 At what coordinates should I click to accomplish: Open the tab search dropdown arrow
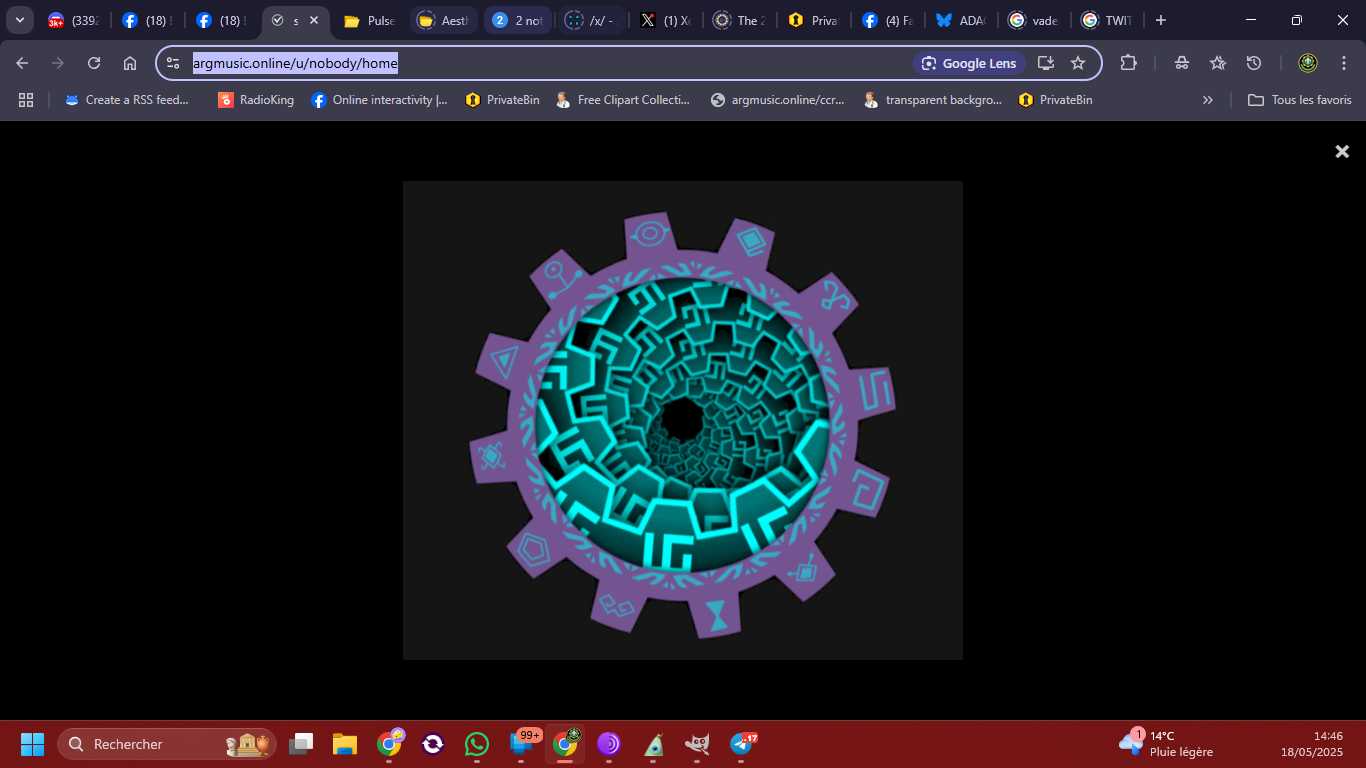(20, 20)
